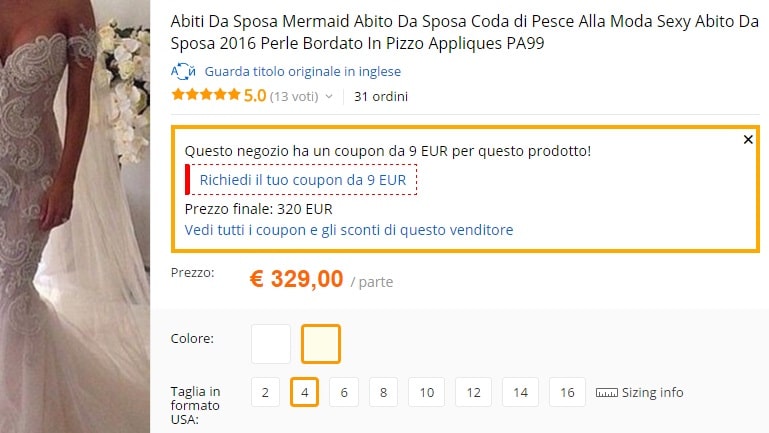769x433 pixels.
Task: Open the Sizing info text link
Action: tap(652, 393)
